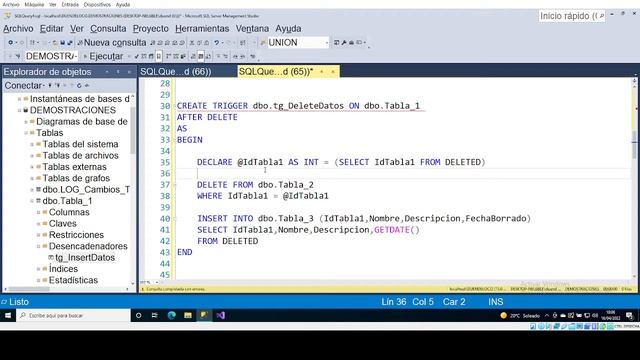Click the Ejecutar button
Screen dimensions: 640x360
(x=103, y=56)
